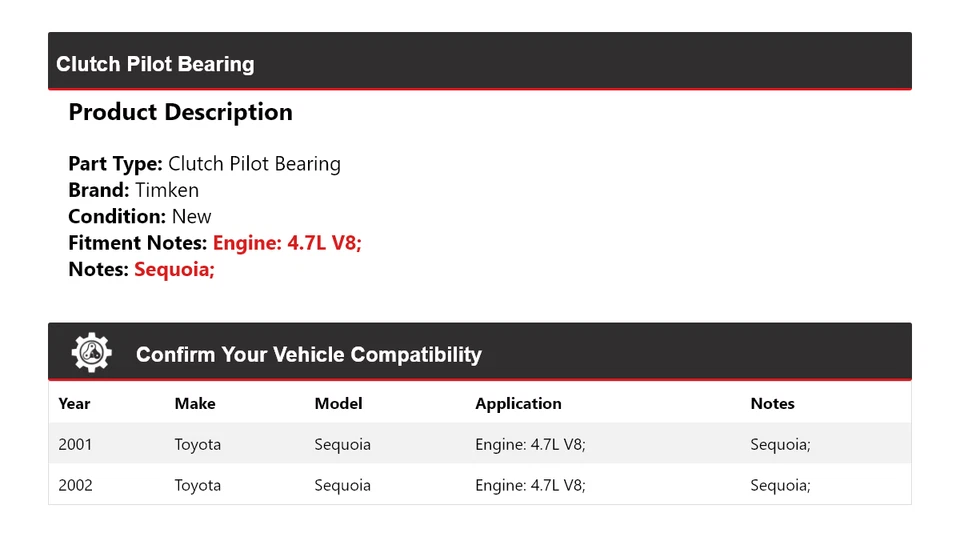Click the Sequoia model in the 2001 row
The image size is (960, 537).
342,444
